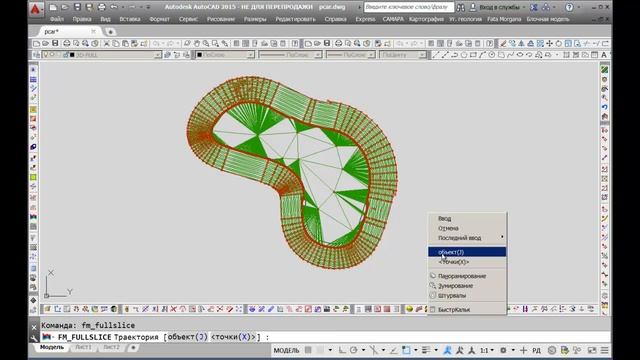The width and height of the screenshot is (640, 360).
Task: Click the black layer color swatch
Action: [x=72, y=55]
